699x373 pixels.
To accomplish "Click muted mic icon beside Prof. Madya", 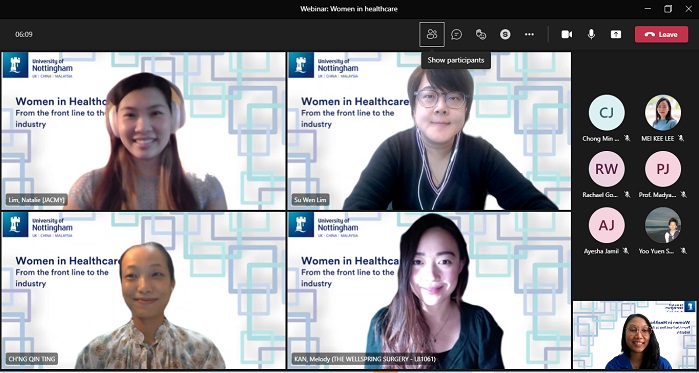I will coord(683,194).
